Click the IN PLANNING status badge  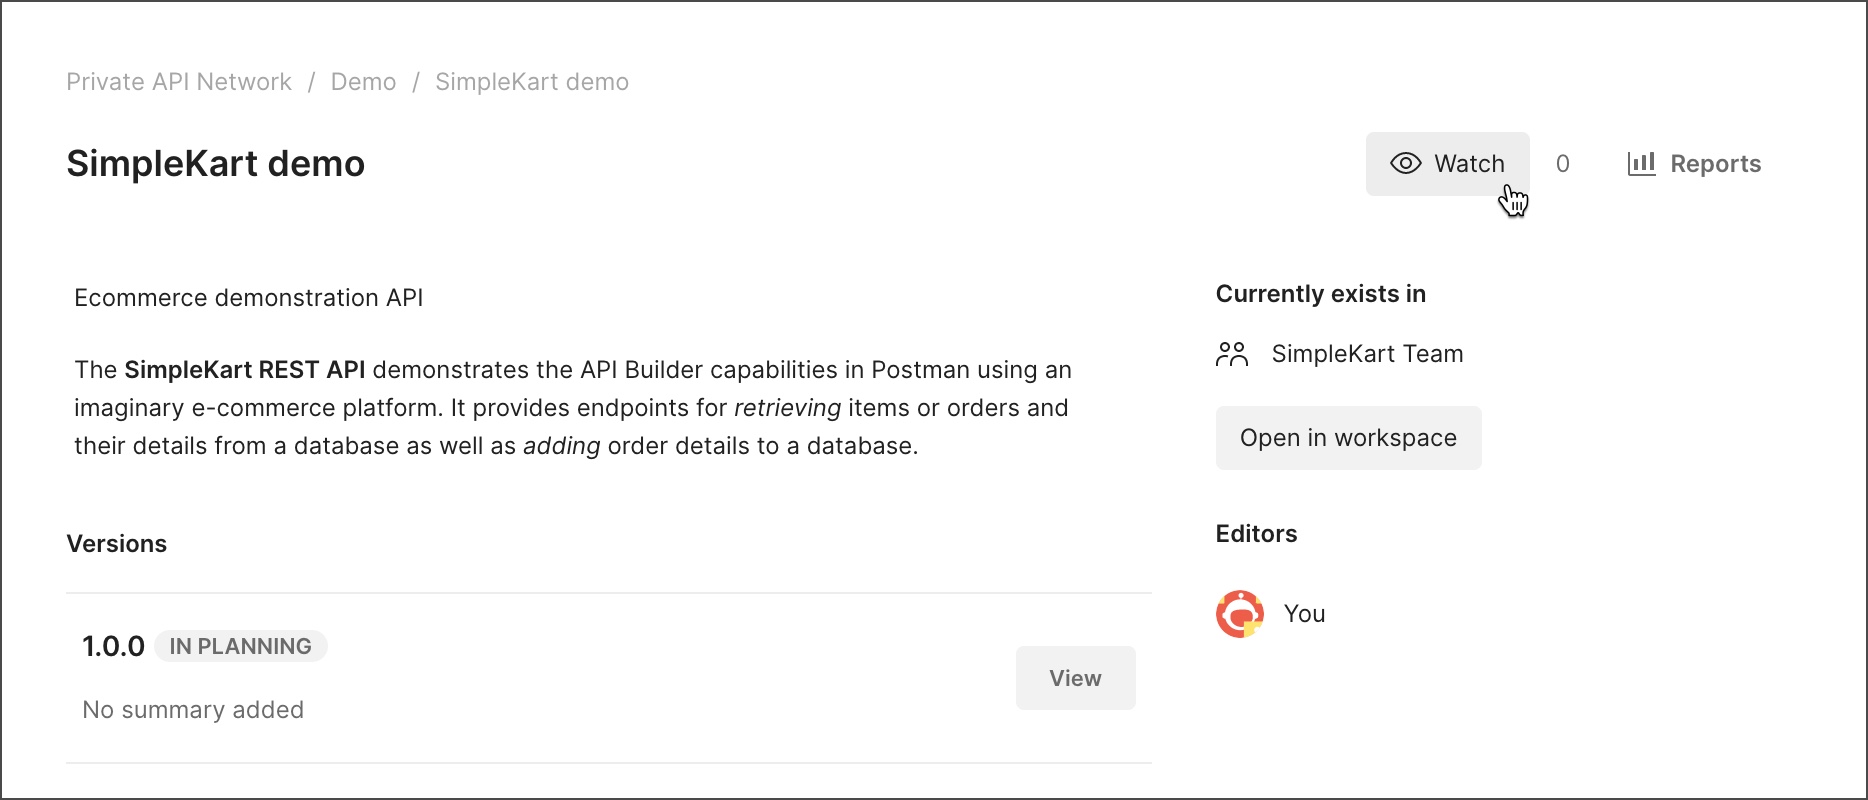240,646
